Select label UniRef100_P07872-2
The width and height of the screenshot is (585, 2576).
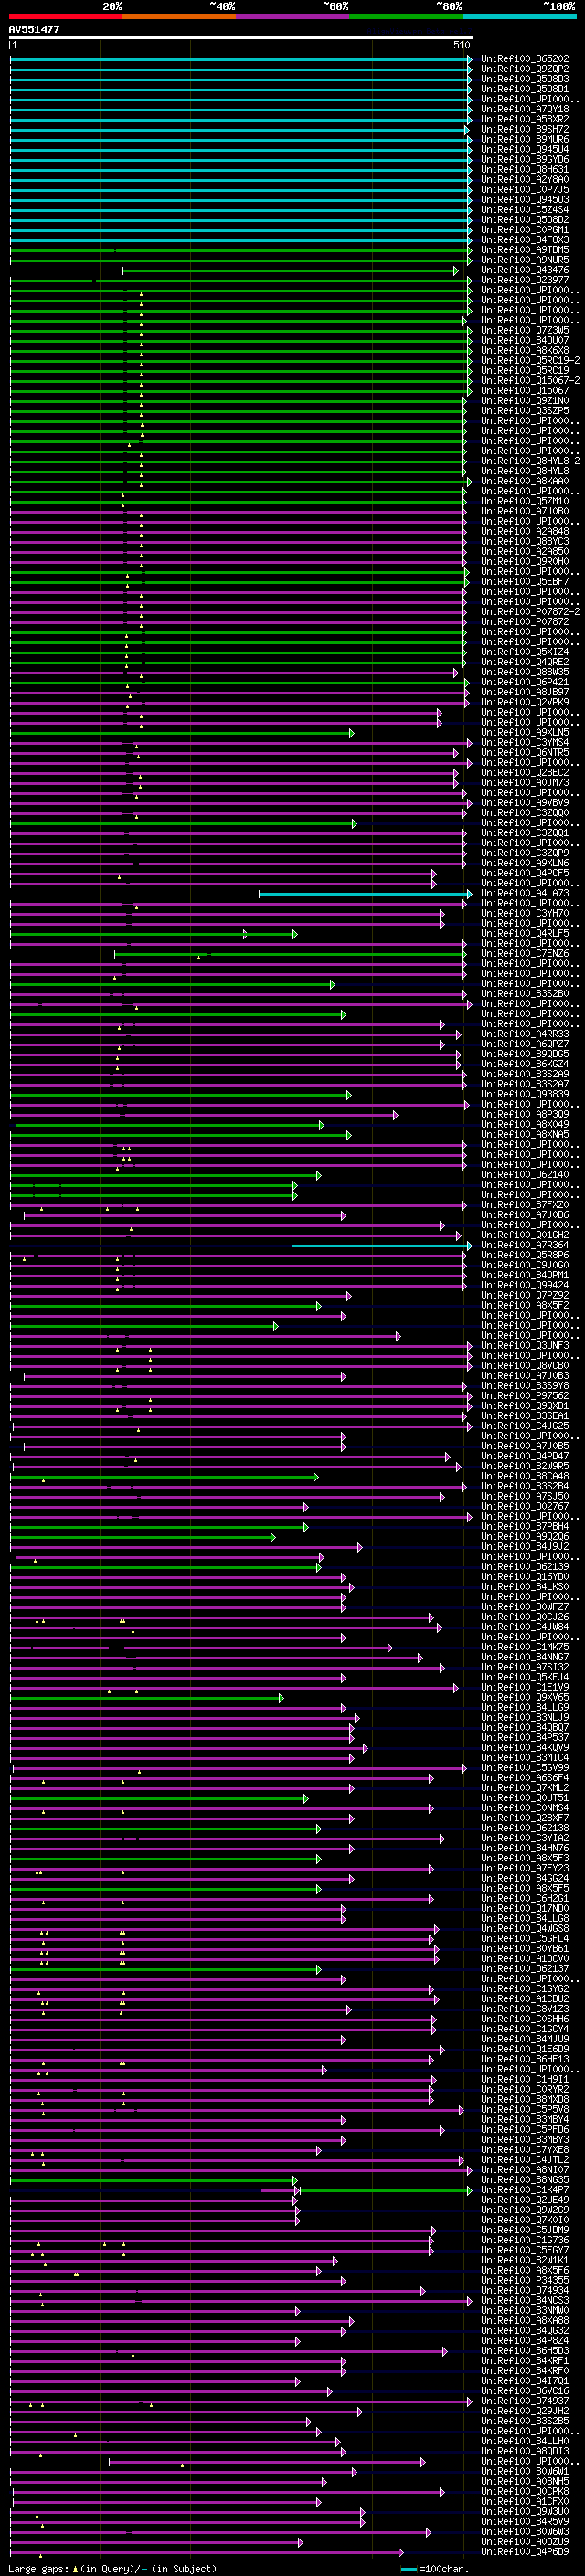[530, 612]
